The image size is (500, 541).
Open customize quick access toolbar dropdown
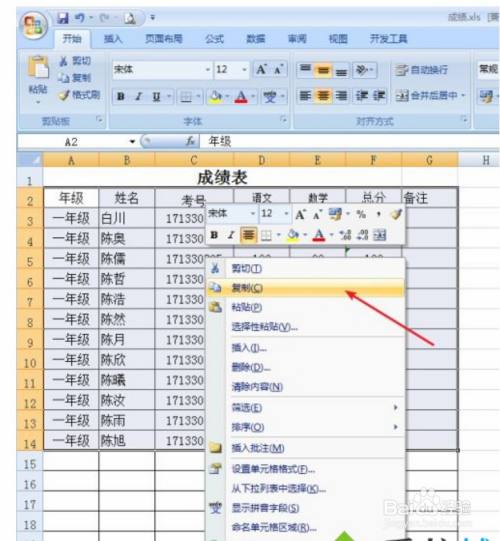point(153,18)
